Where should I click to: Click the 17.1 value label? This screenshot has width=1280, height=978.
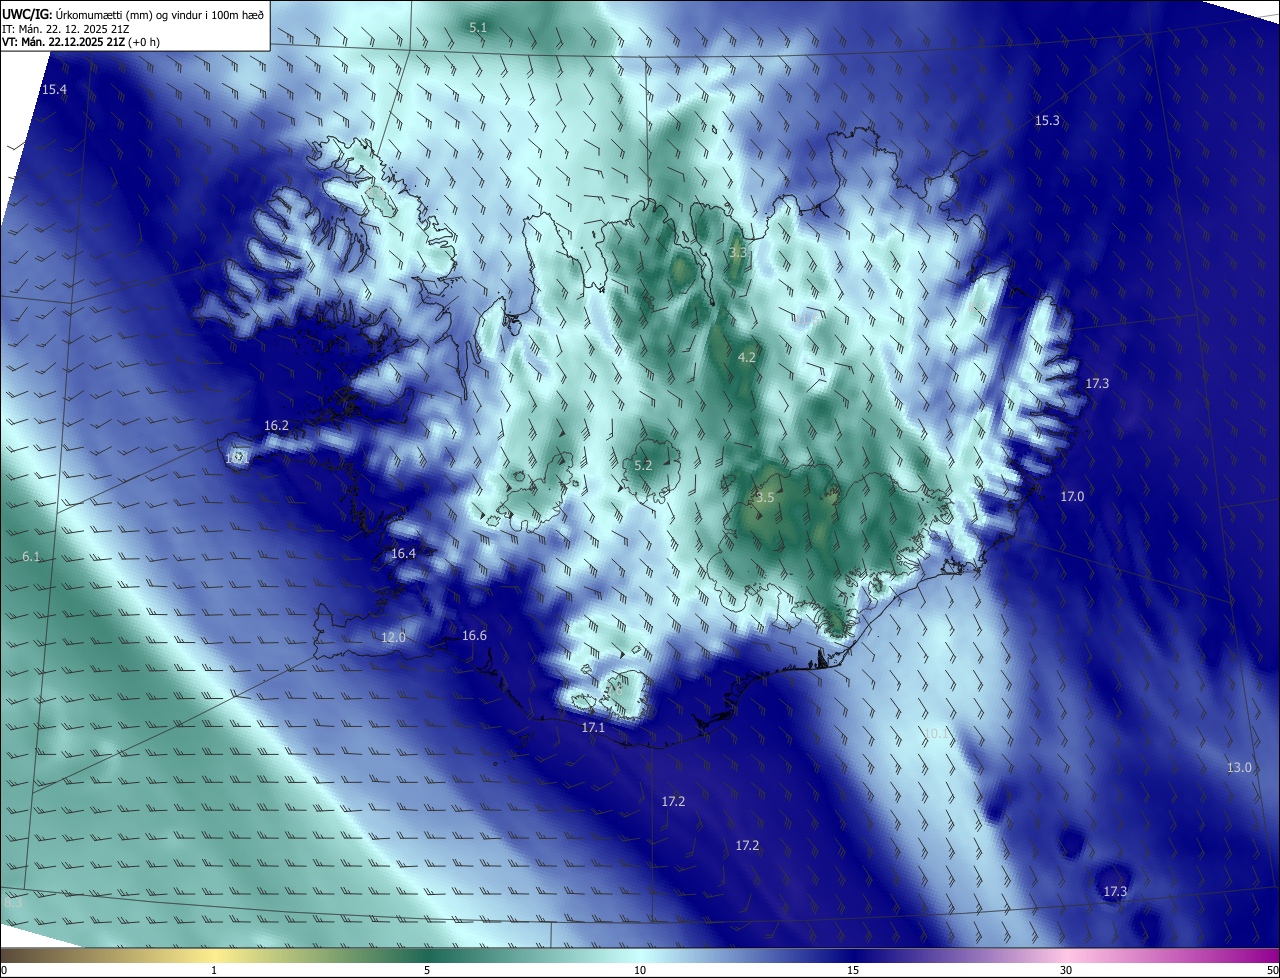click(x=593, y=727)
